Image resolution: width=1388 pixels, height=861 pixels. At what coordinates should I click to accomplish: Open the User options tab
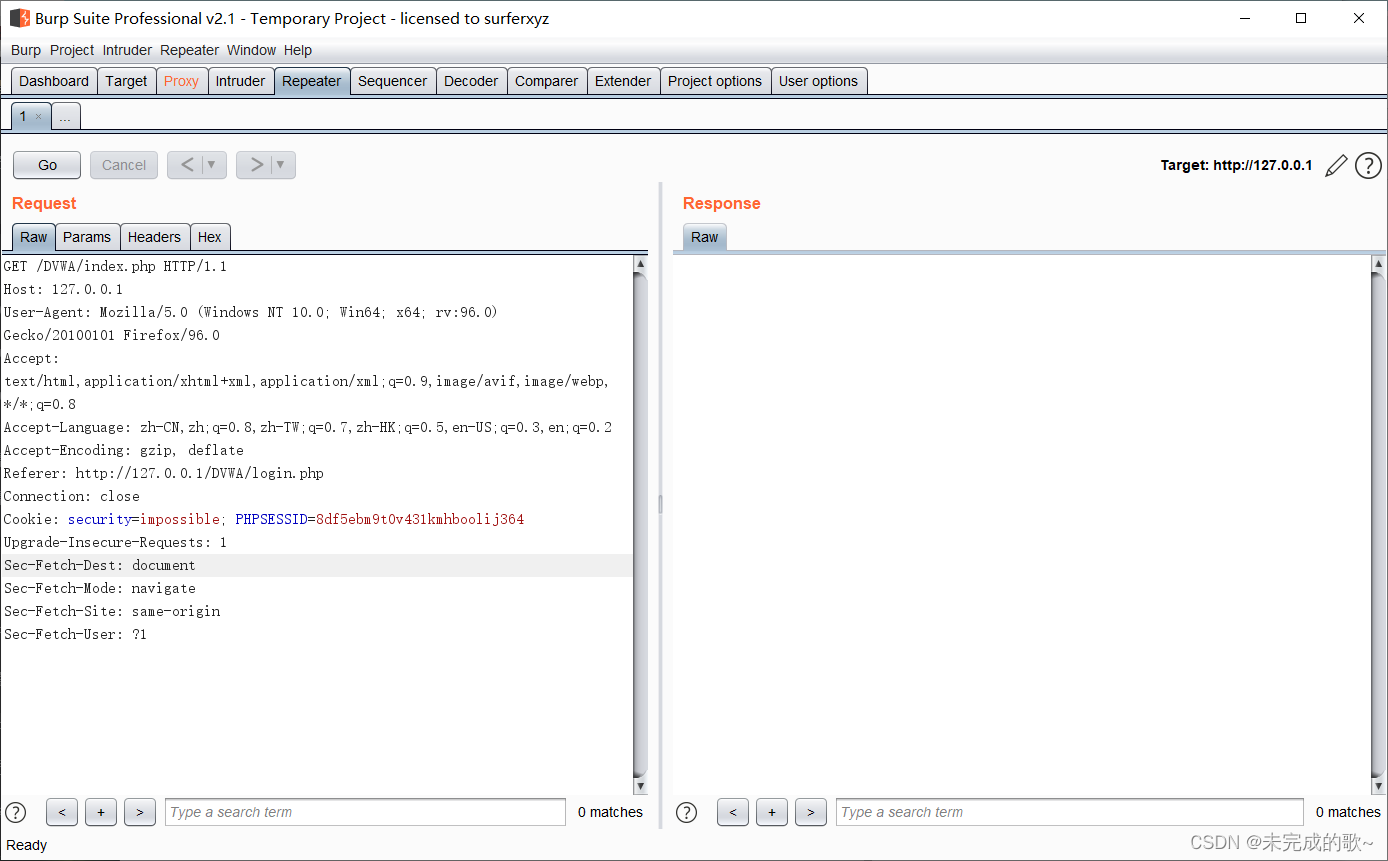(819, 81)
